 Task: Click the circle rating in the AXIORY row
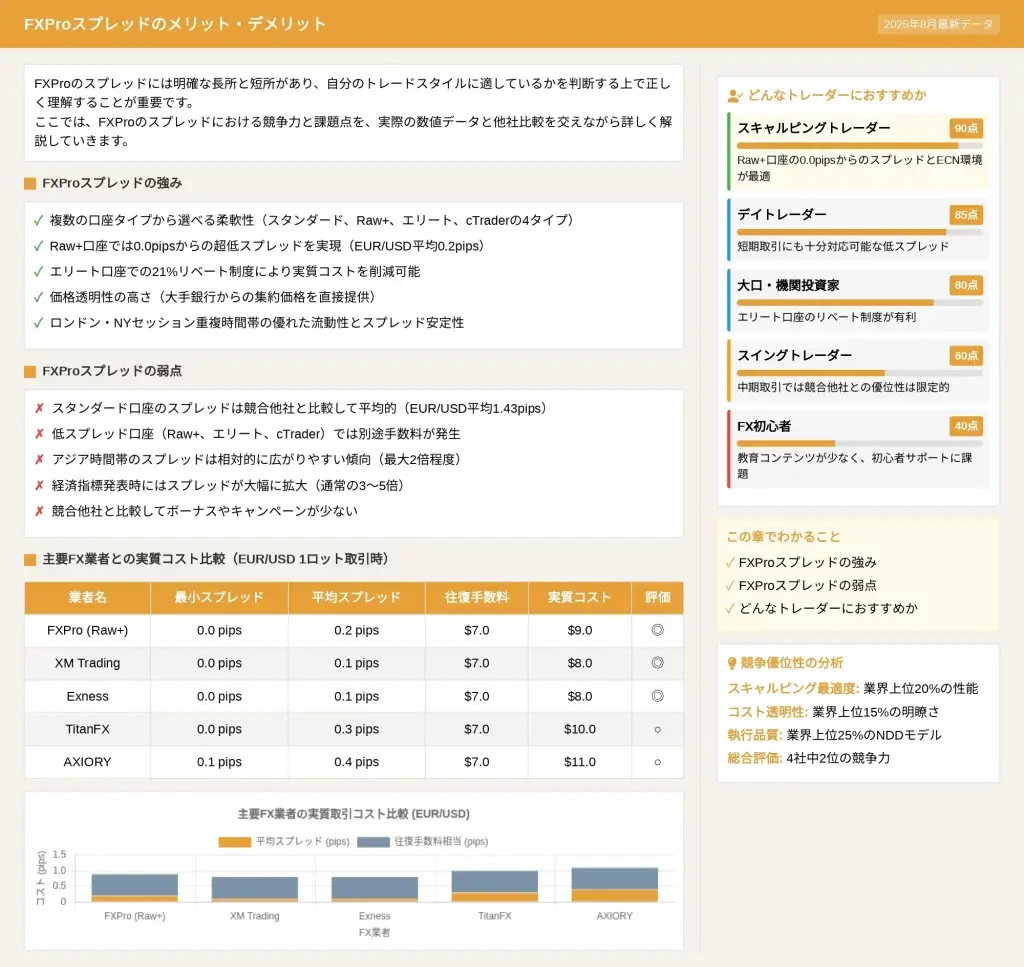[657, 762]
